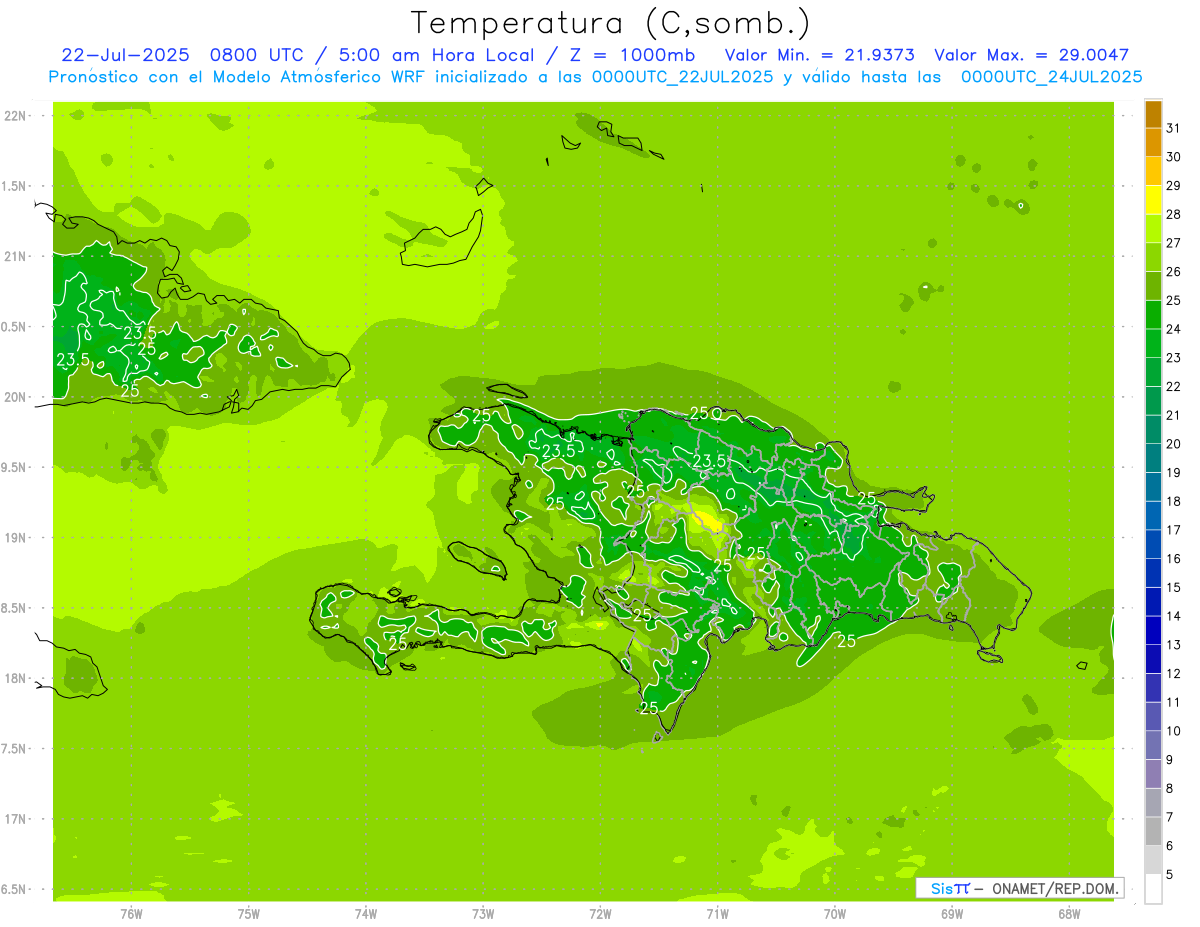This screenshot has height=927, width=1200.
Task: Click the legend band between 16 and 17
Action: 1153,544
